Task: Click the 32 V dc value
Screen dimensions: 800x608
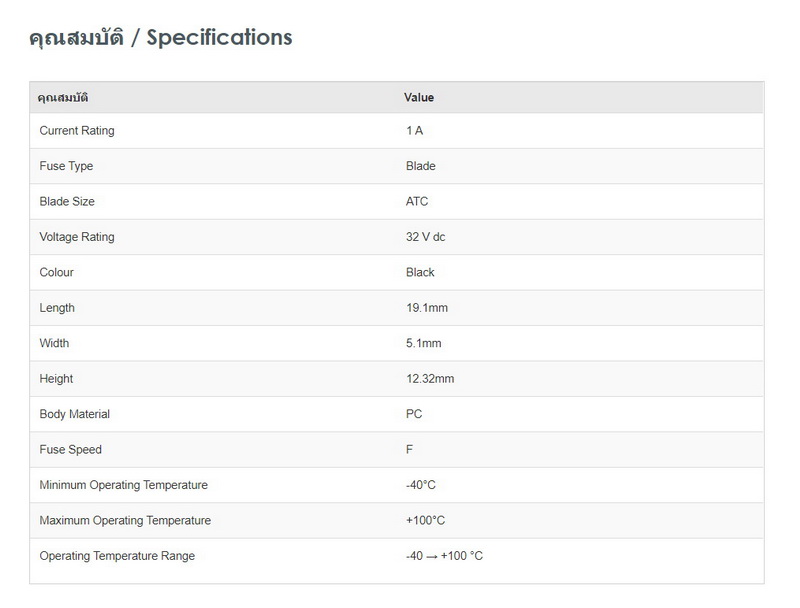Action: [426, 237]
